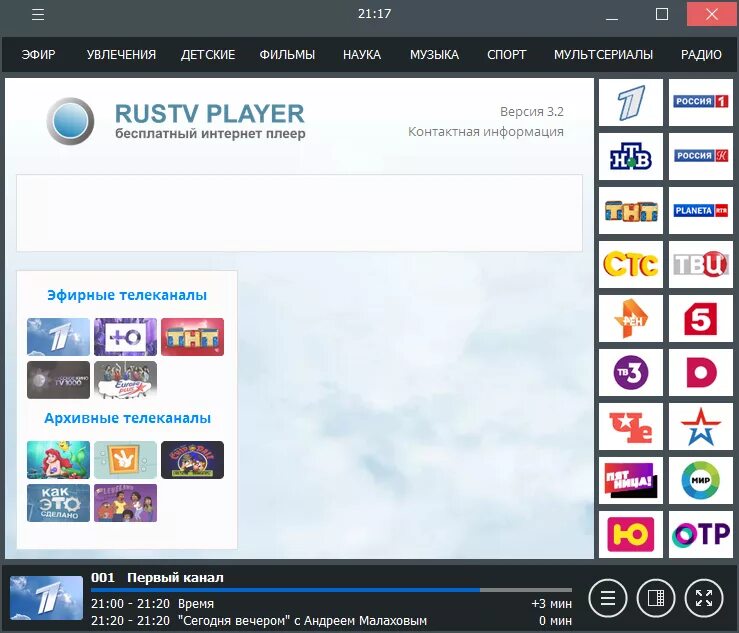Open the СПОРТ category
The height and width of the screenshot is (633, 739).
pos(507,55)
